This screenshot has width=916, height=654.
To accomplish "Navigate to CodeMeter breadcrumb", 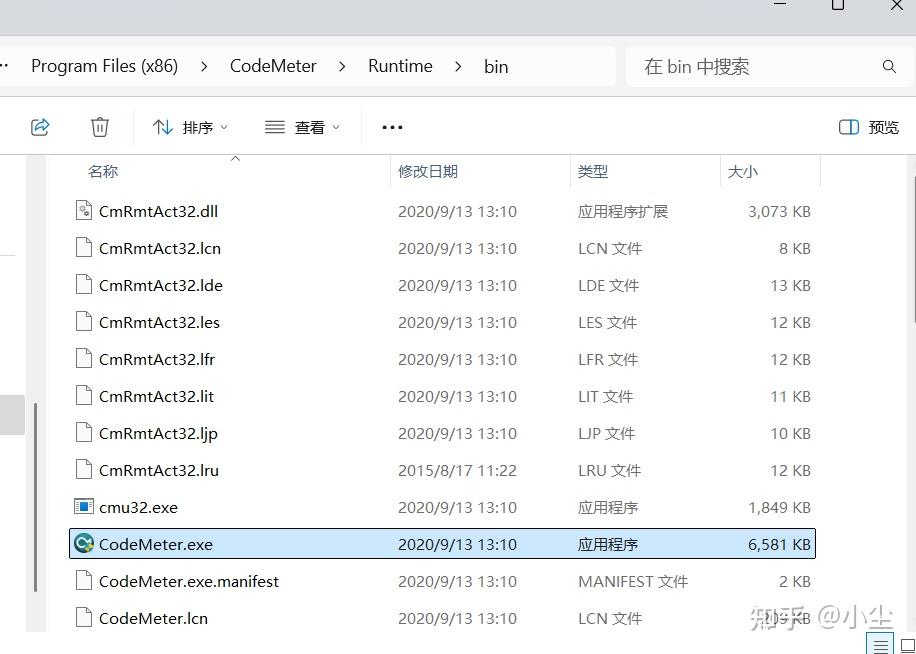I will [273, 66].
